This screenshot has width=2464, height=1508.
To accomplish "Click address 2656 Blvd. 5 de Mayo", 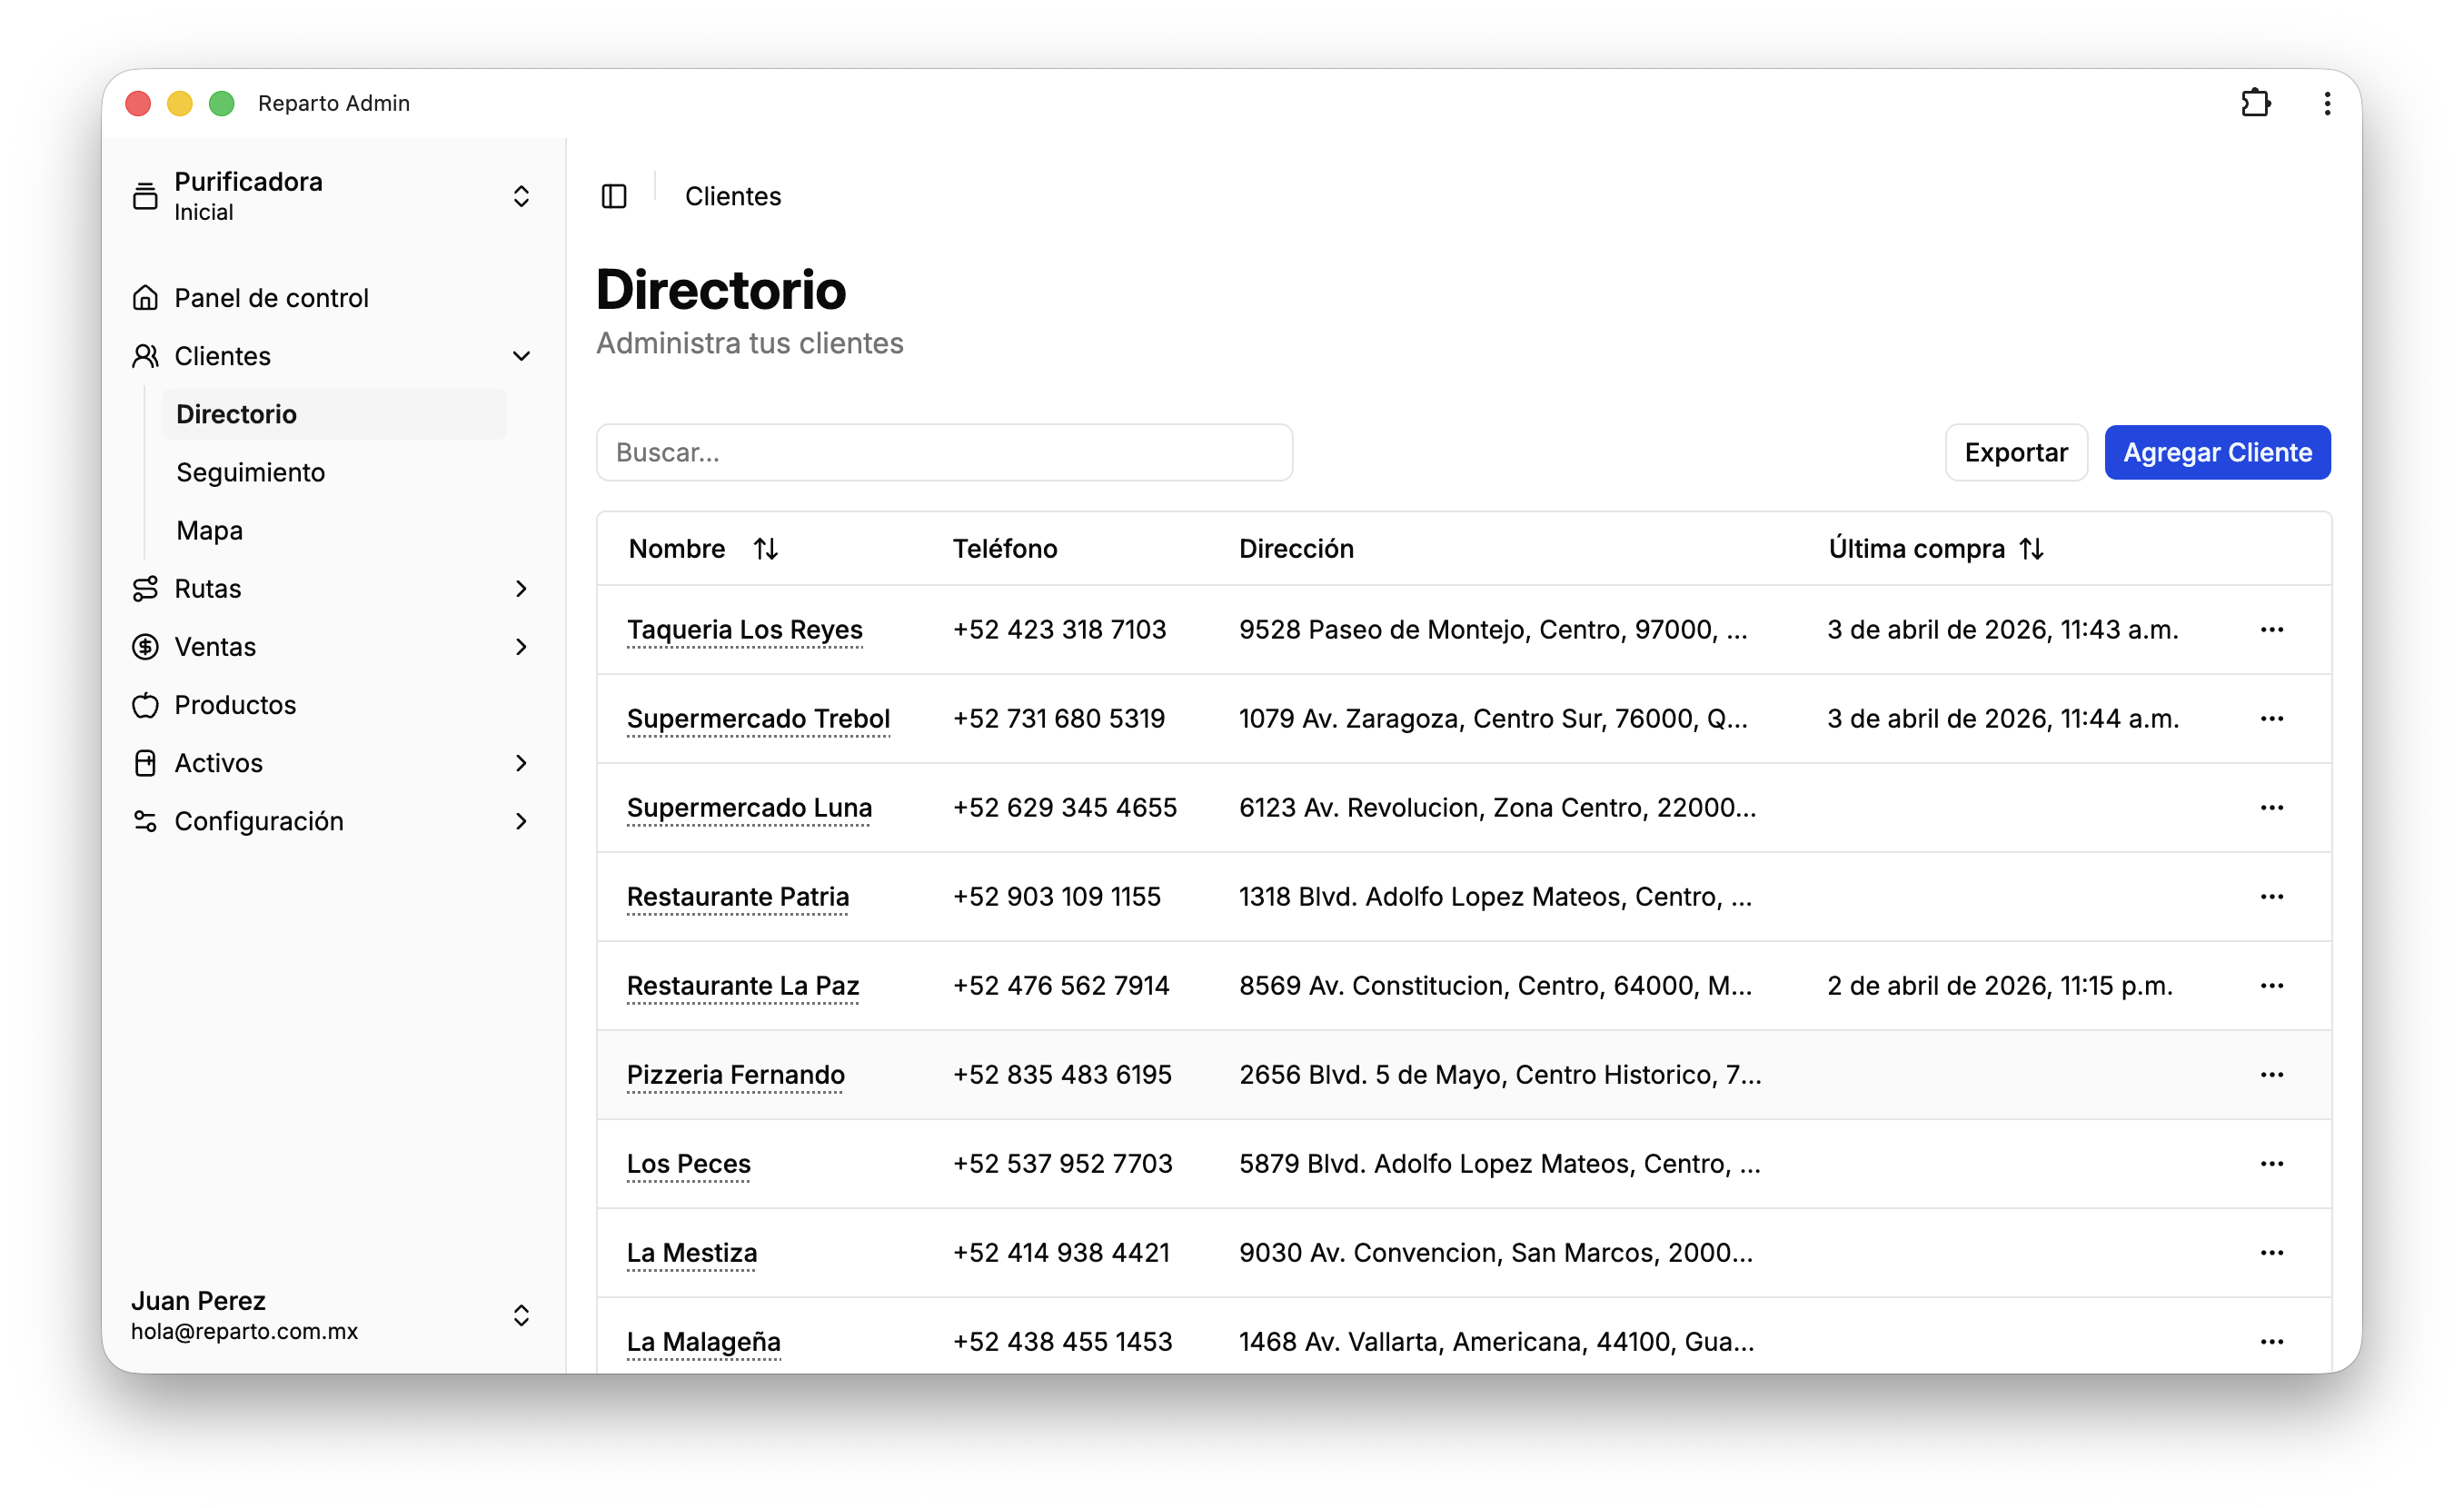I will coord(1500,1075).
